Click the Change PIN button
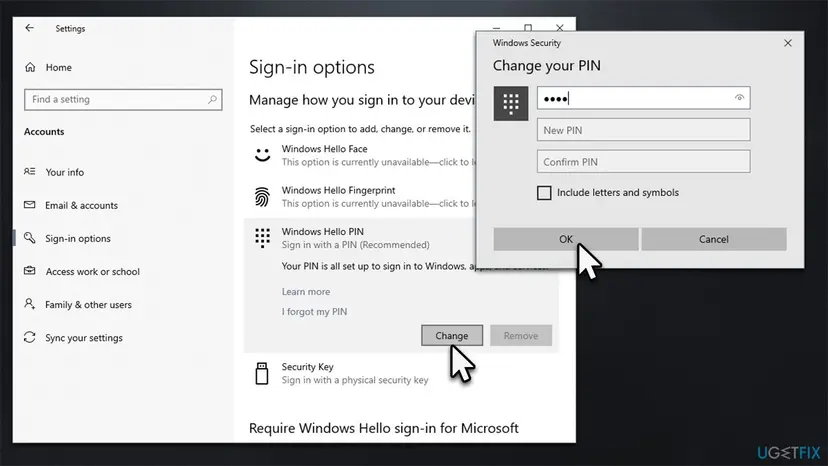The image size is (828, 466). click(452, 335)
